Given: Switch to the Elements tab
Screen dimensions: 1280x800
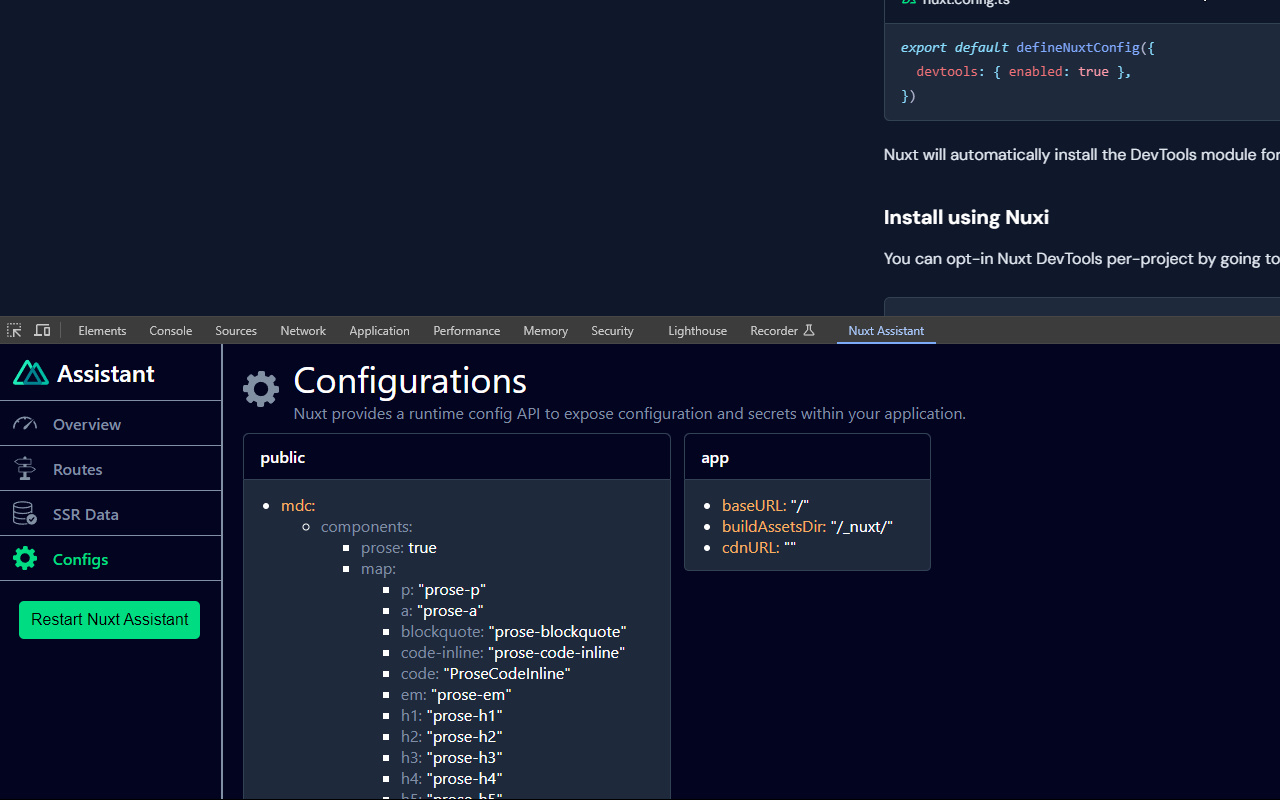Looking at the screenshot, I should [102, 330].
